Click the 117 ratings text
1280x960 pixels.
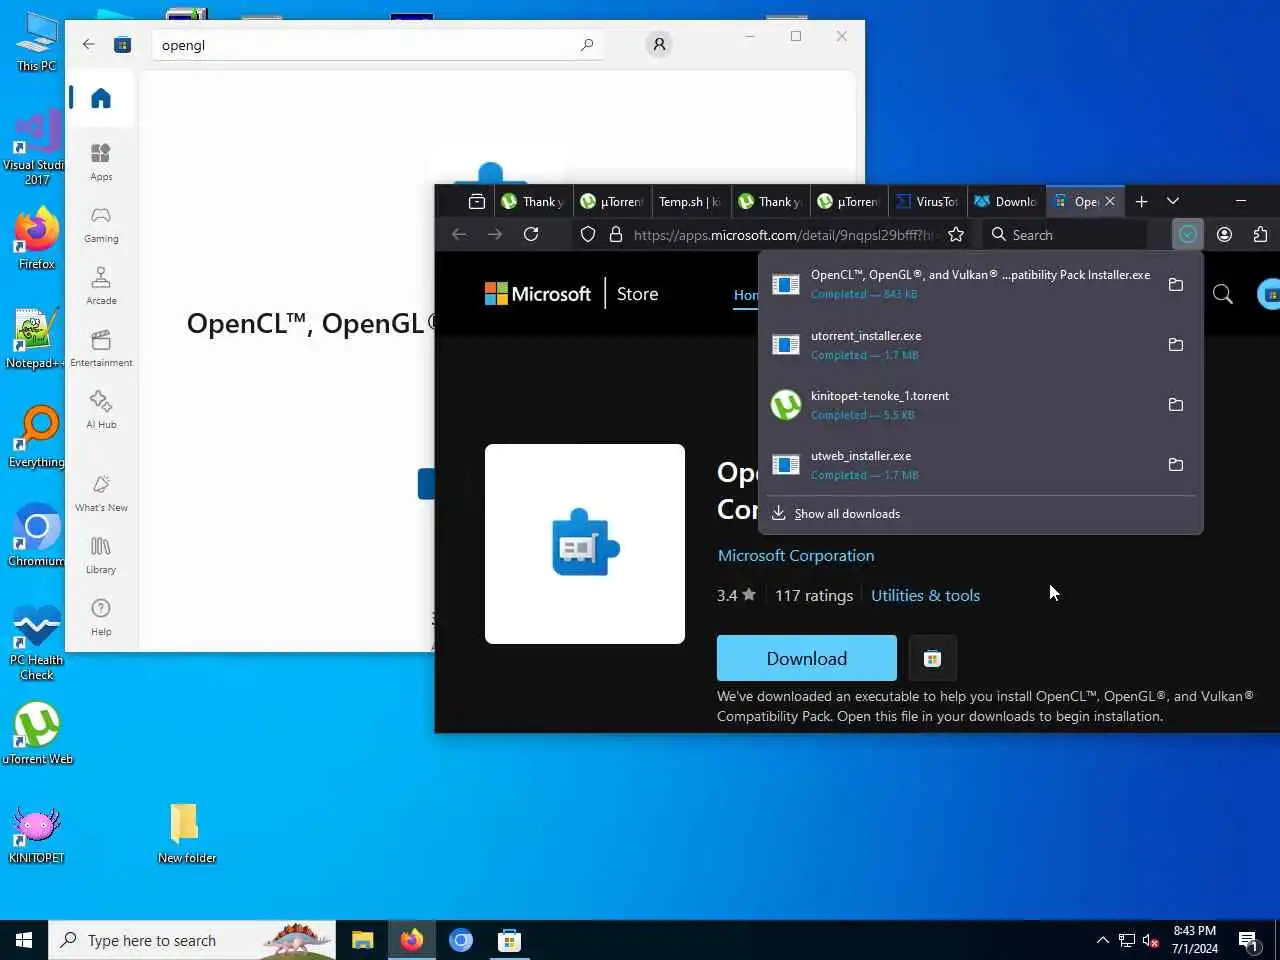coord(814,595)
